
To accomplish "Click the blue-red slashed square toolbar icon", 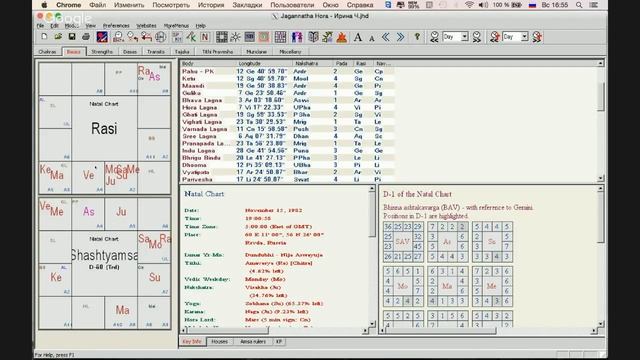I will click(x=102, y=37).
